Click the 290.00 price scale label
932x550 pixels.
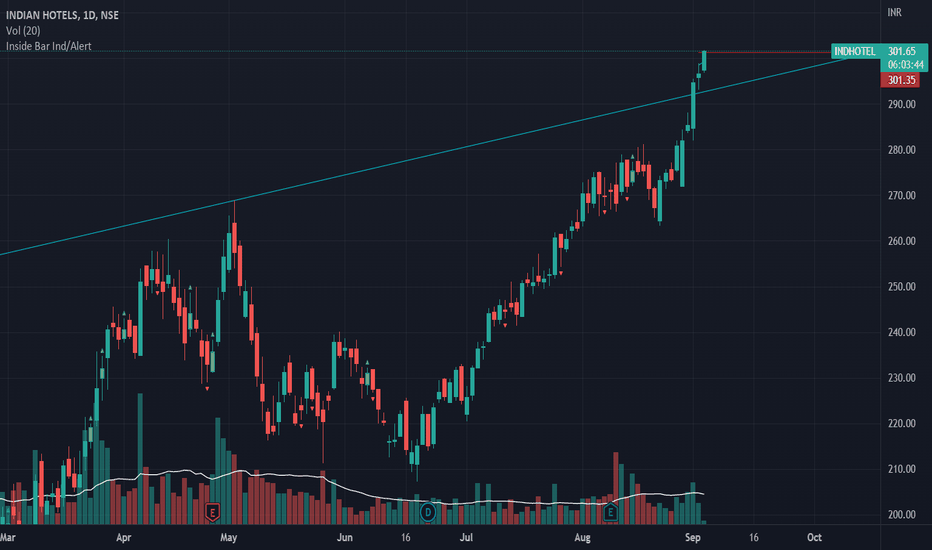click(x=902, y=104)
